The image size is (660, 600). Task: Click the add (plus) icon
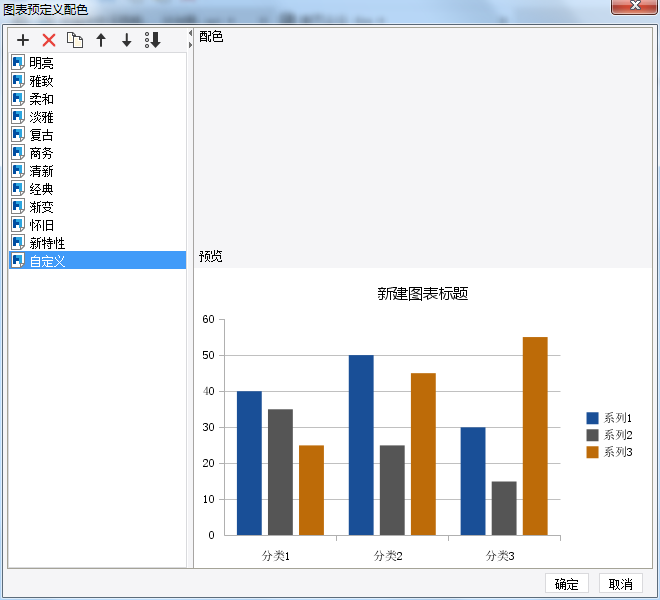point(23,40)
